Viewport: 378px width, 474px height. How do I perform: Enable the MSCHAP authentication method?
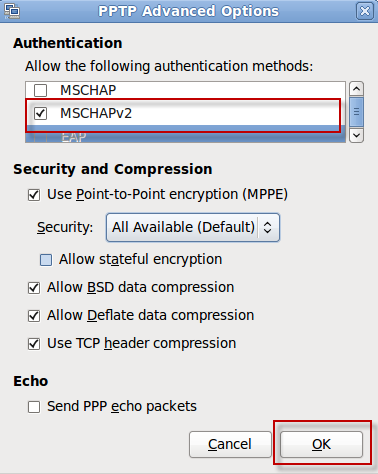pyautogui.click(x=41, y=90)
